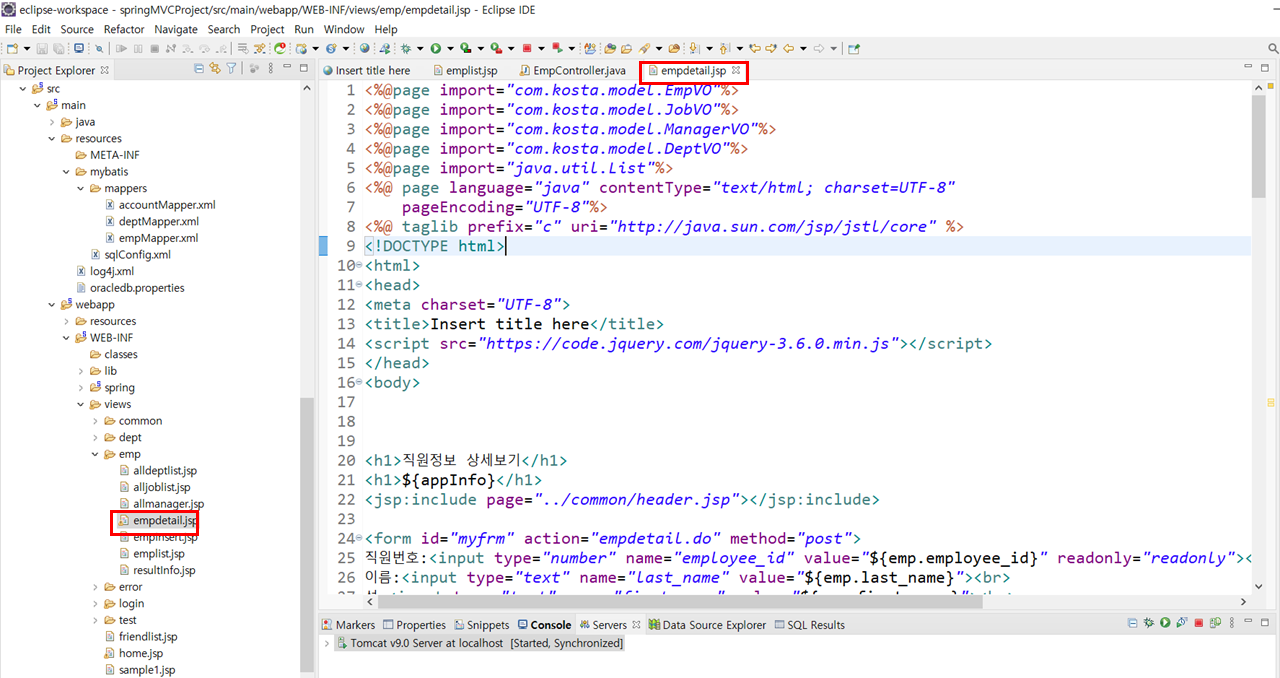Maximize the editor area
The width and height of the screenshot is (1280, 678).
point(1265,68)
